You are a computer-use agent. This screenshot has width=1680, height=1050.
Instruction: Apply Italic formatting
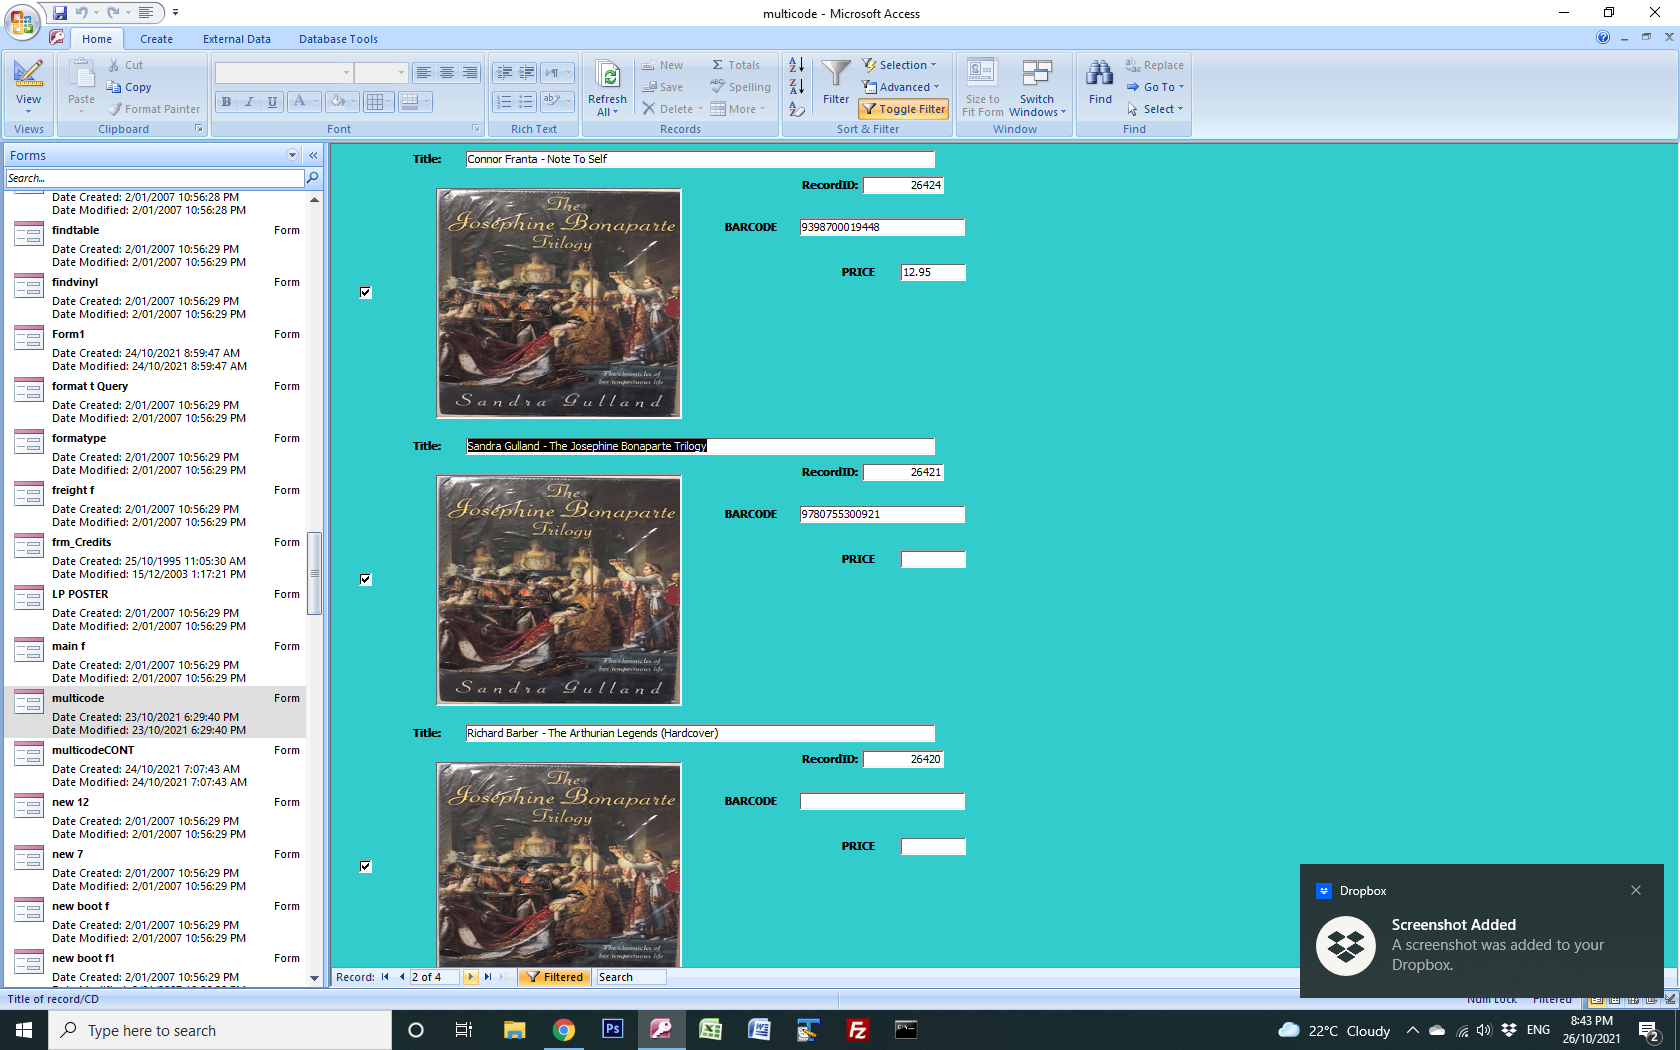coord(249,101)
